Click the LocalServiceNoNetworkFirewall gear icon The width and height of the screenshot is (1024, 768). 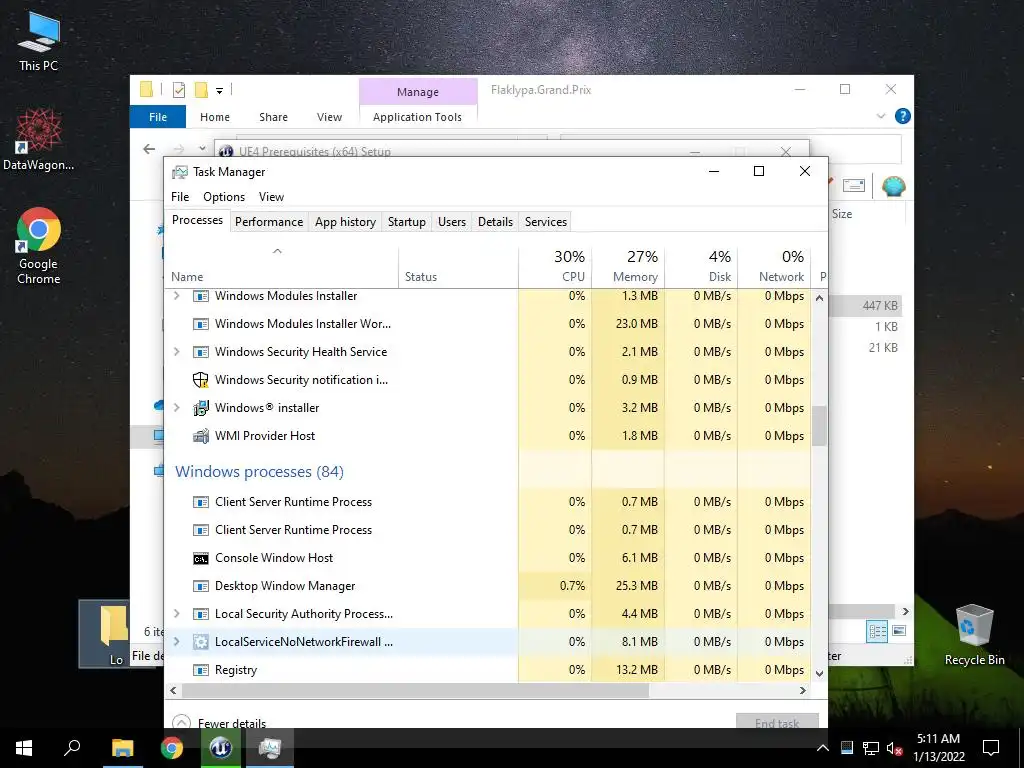click(x=200, y=642)
